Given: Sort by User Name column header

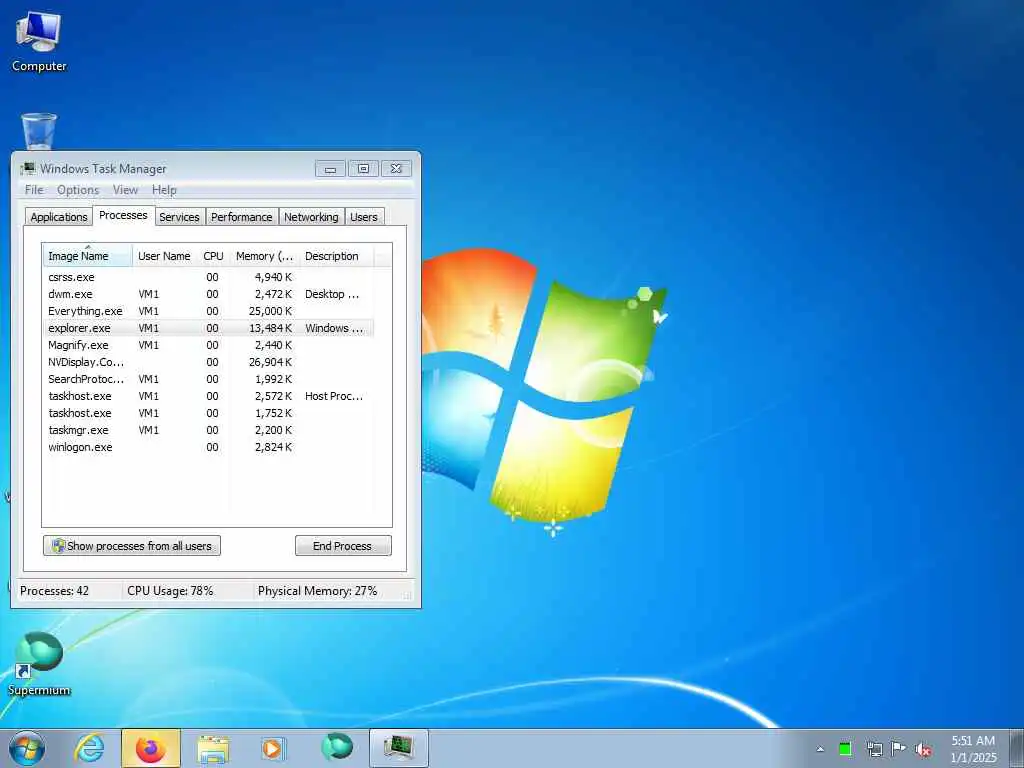Looking at the screenshot, I should pyautogui.click(x=165, y=256).
